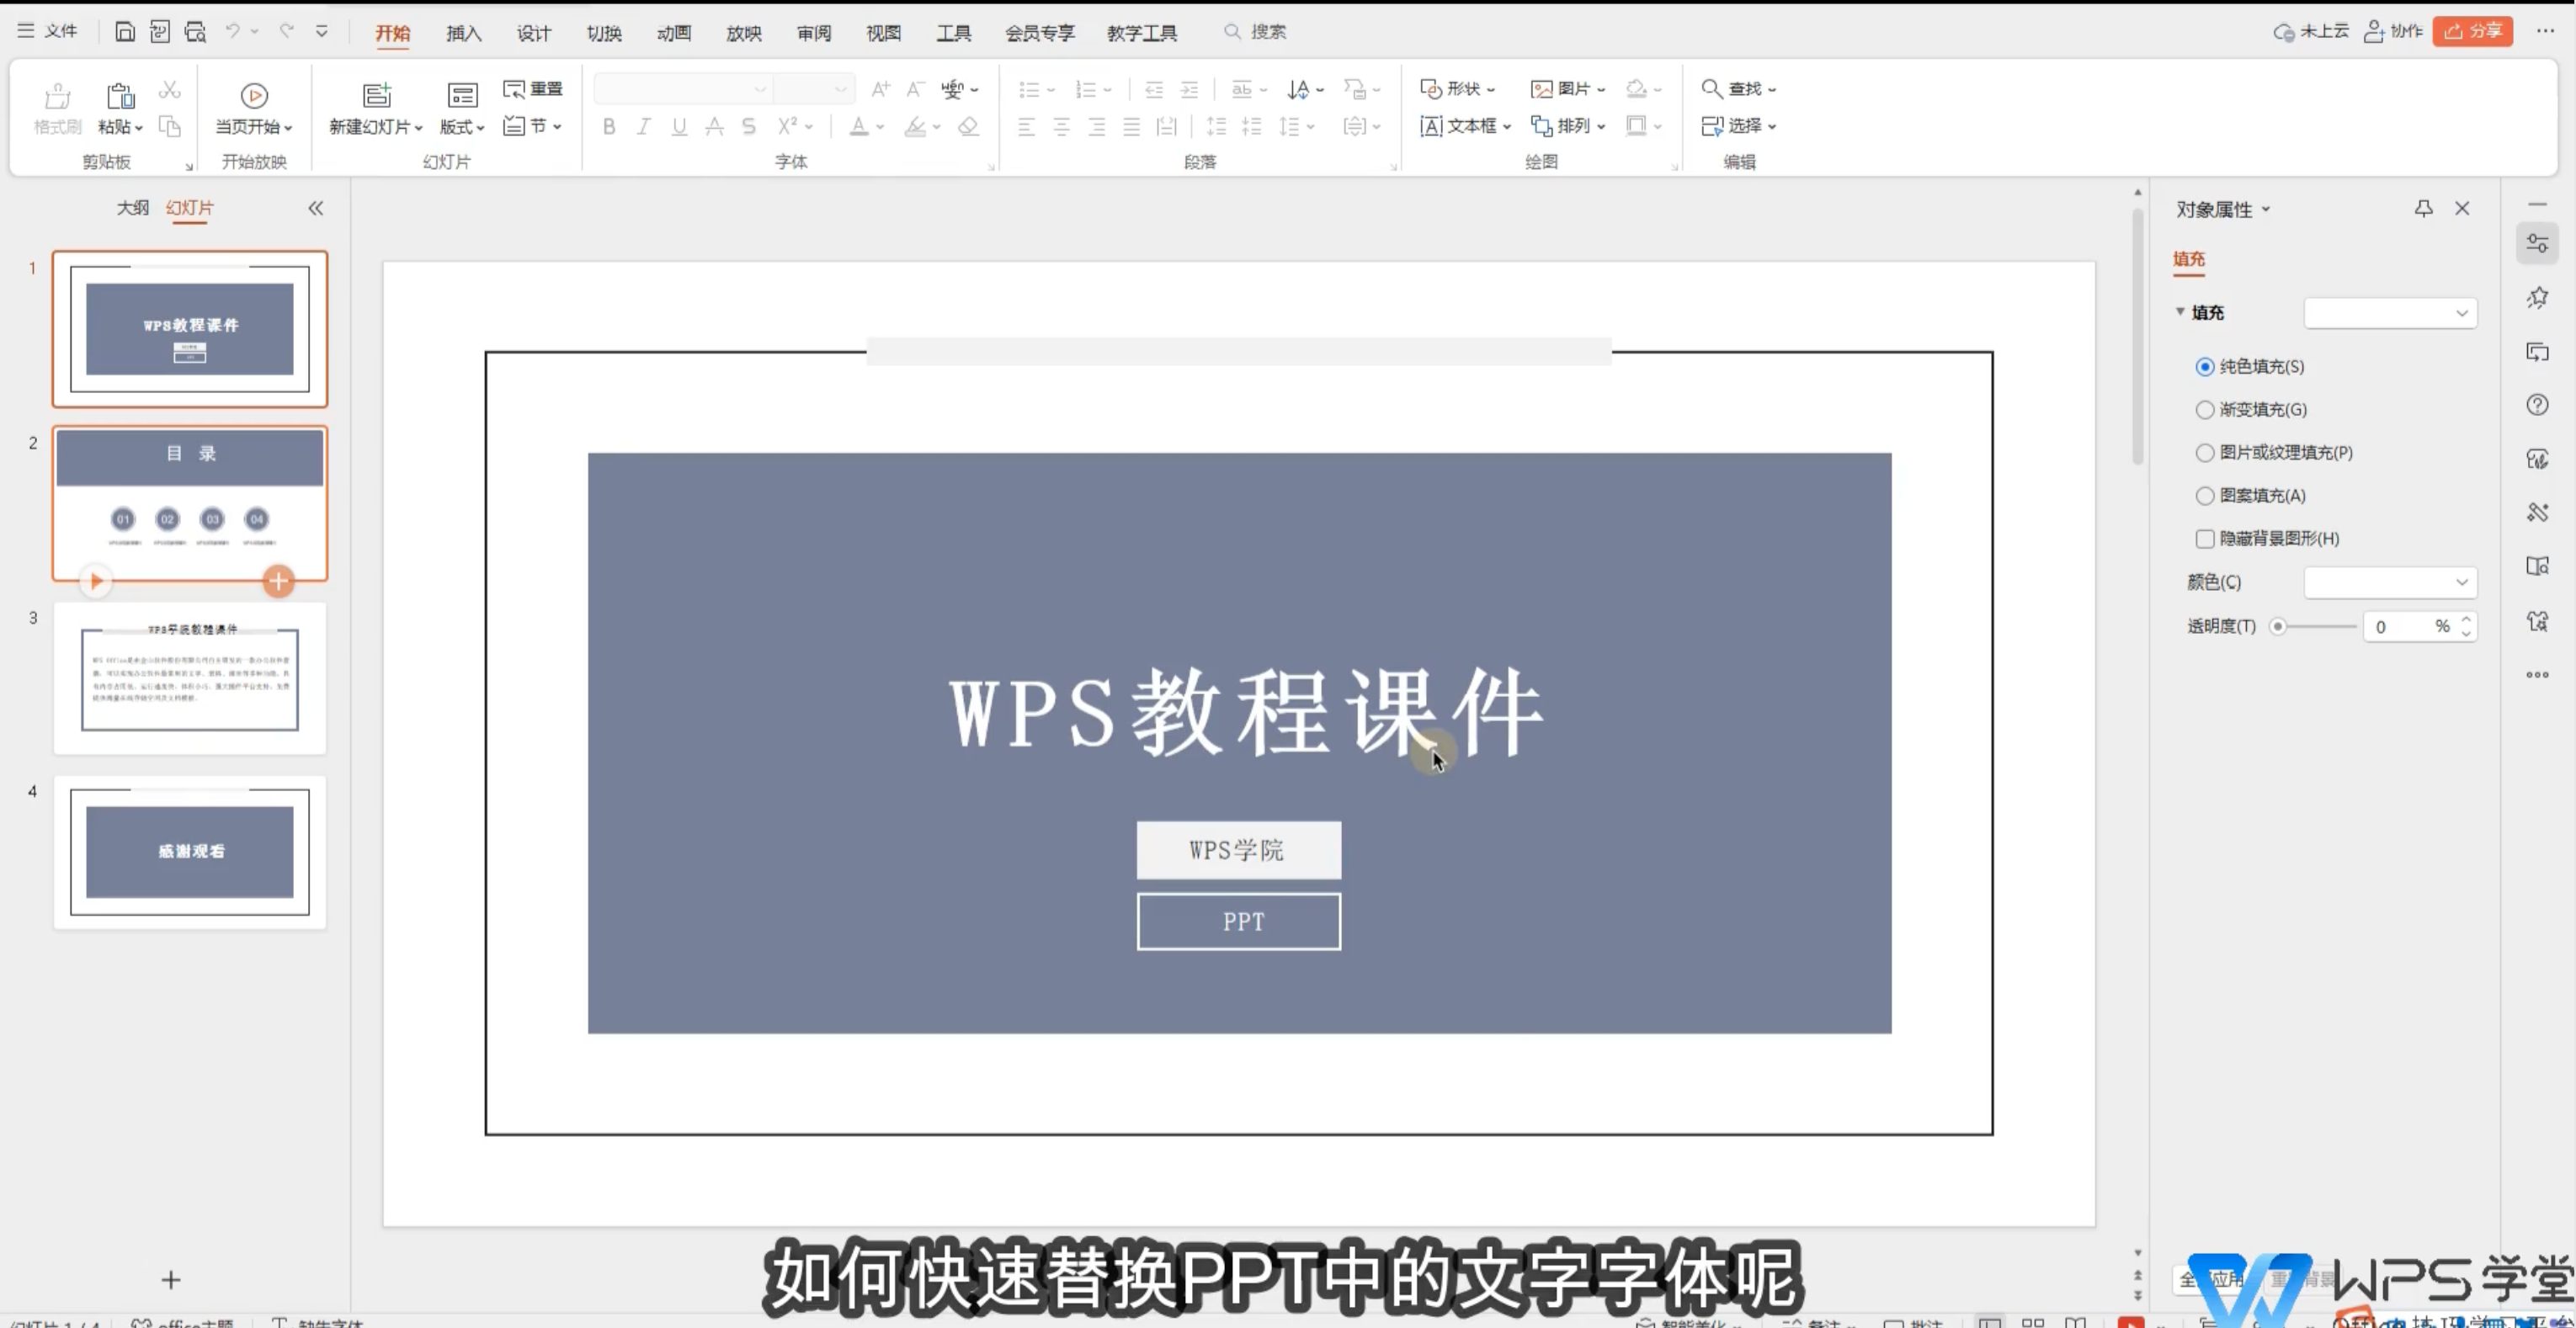Toggle Strikethrough formatting

pyautogui.click(x=749, y=126)
